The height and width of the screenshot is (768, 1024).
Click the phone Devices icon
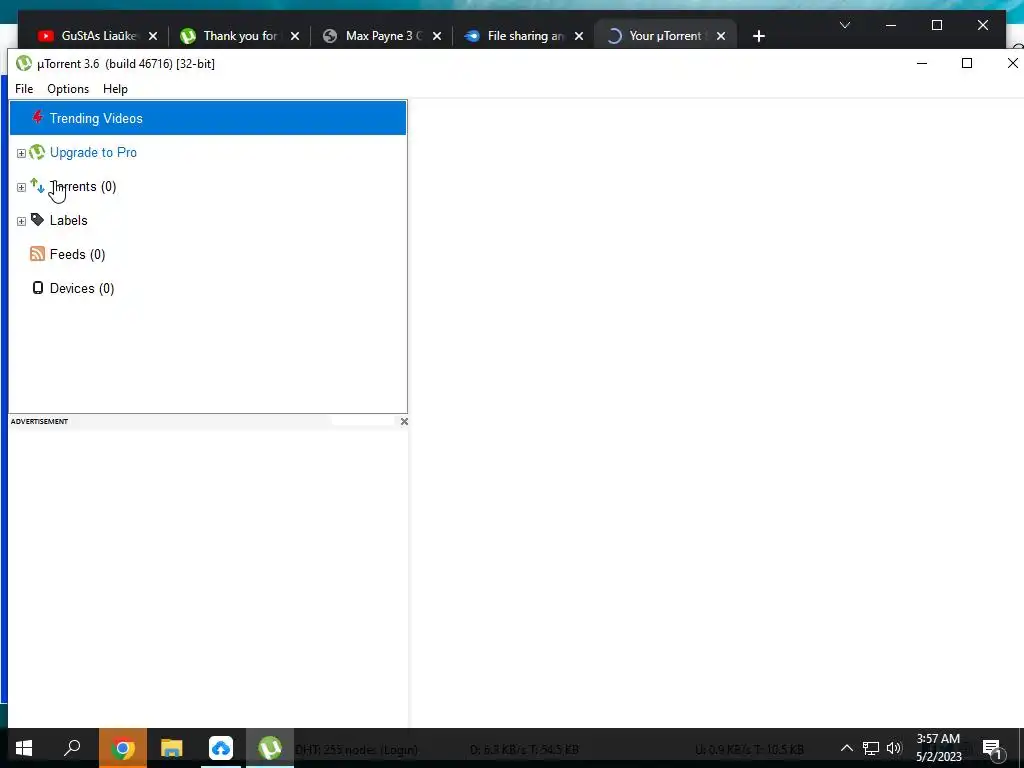click(x=38, y=288)
